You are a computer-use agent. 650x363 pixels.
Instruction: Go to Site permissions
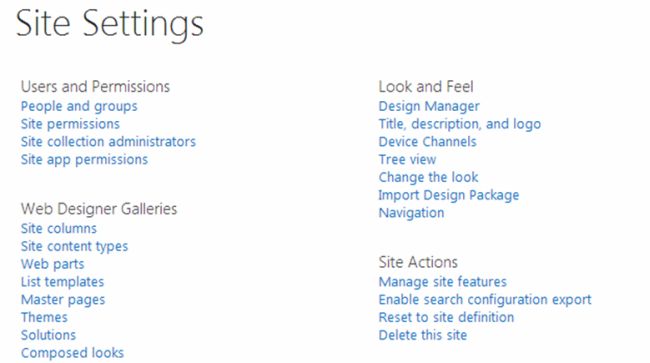[x=70, y=124]
